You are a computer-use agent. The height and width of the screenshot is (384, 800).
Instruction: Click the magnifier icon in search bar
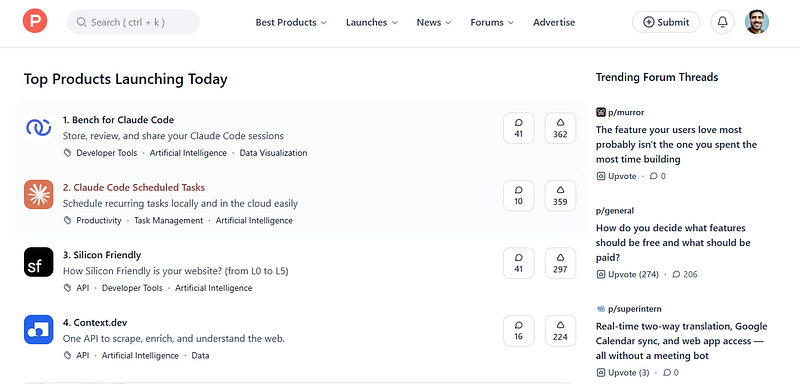81,22
